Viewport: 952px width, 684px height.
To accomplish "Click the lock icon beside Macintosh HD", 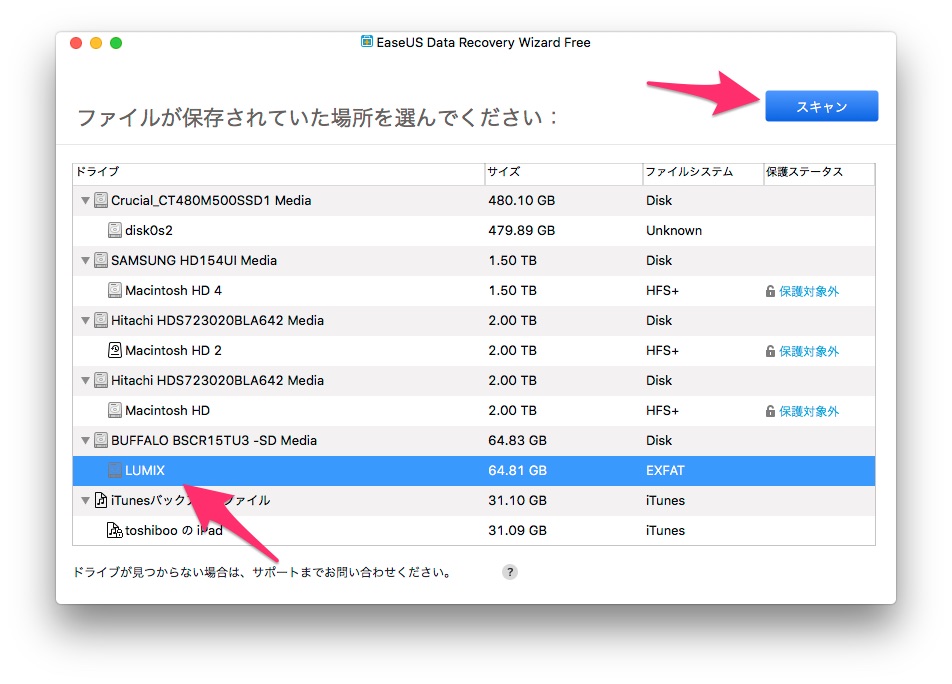I will click(770, 412).
